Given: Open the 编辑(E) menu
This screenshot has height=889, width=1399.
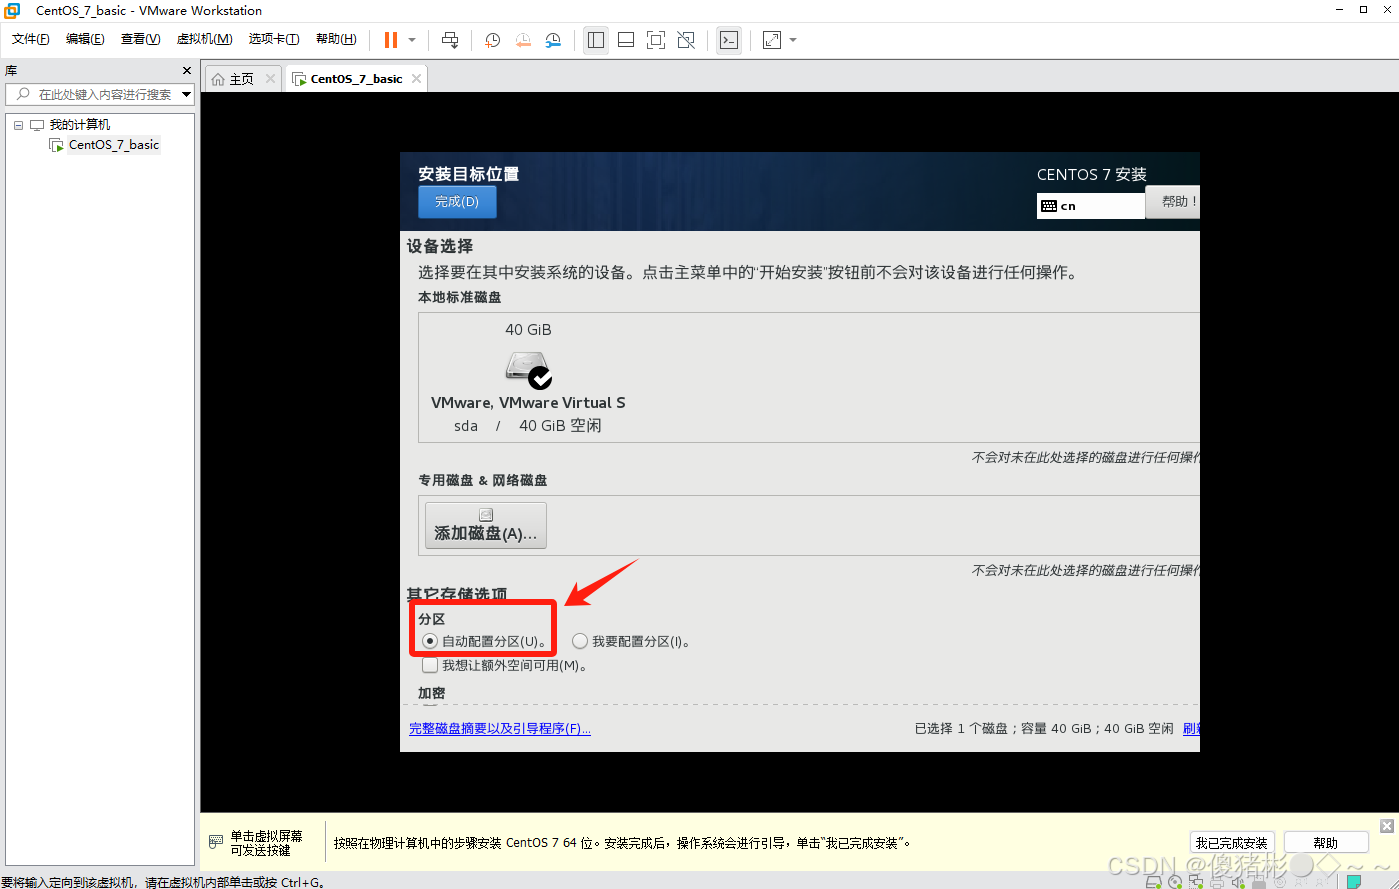Looking at the screenshot, I should click(85, 39).
